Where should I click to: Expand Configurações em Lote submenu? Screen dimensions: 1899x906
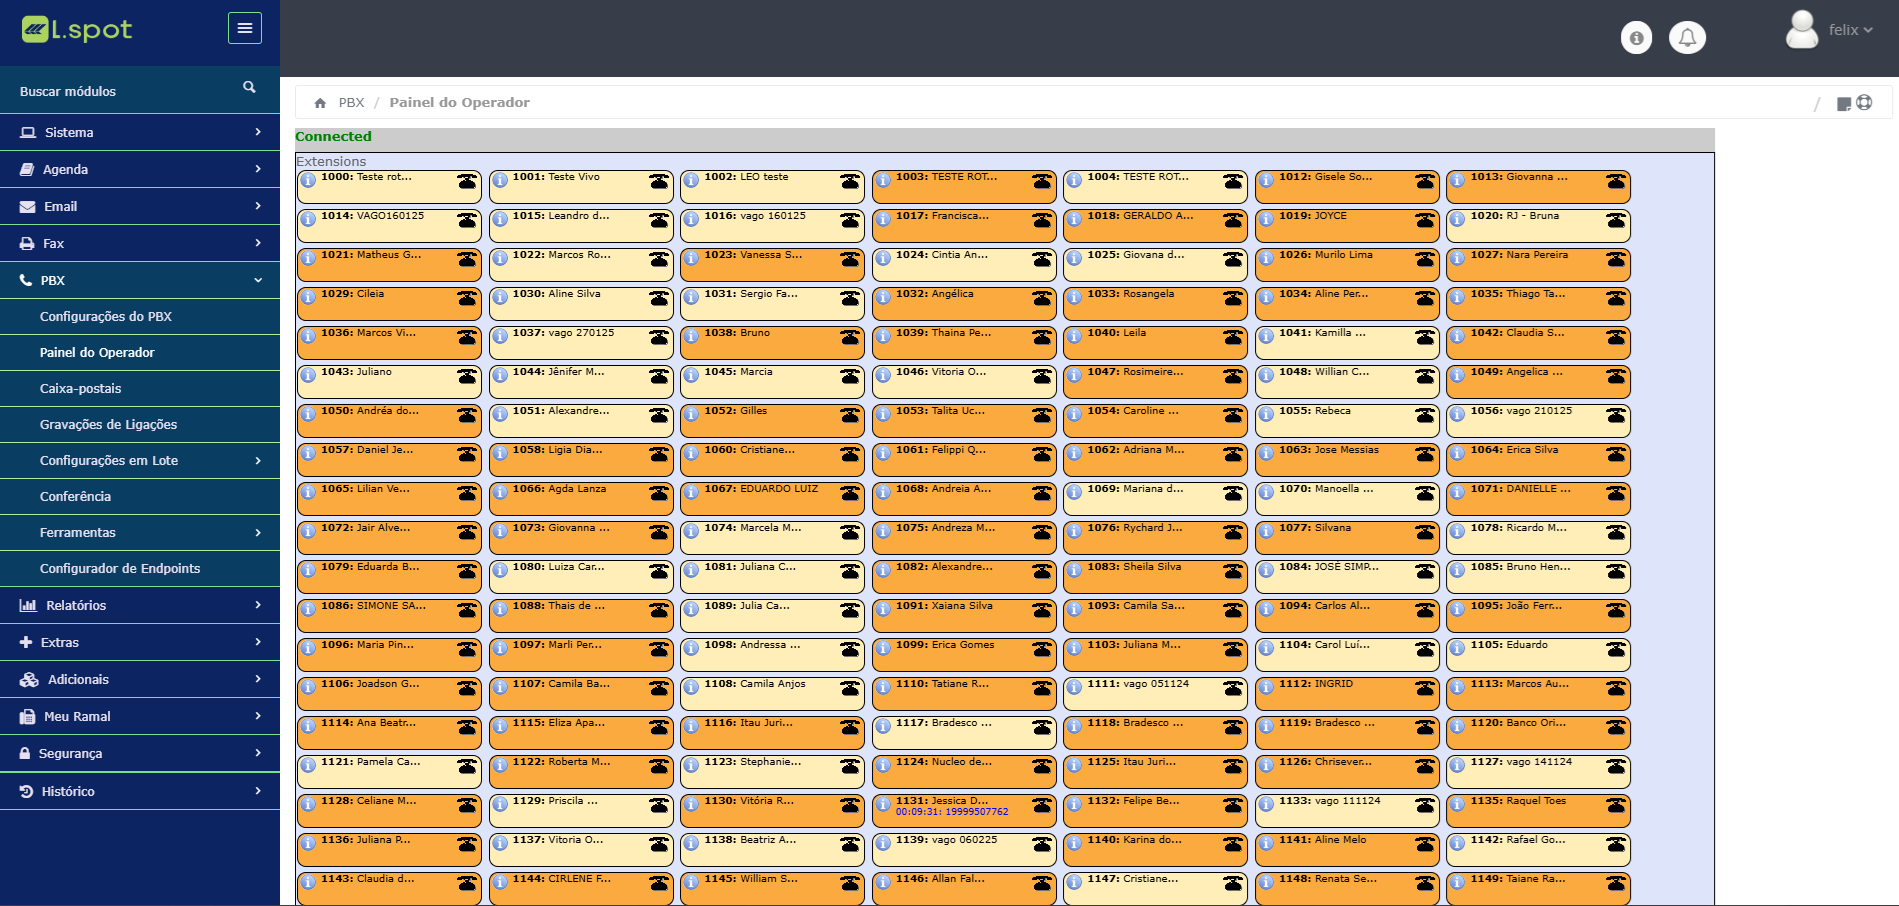[140, 460]
